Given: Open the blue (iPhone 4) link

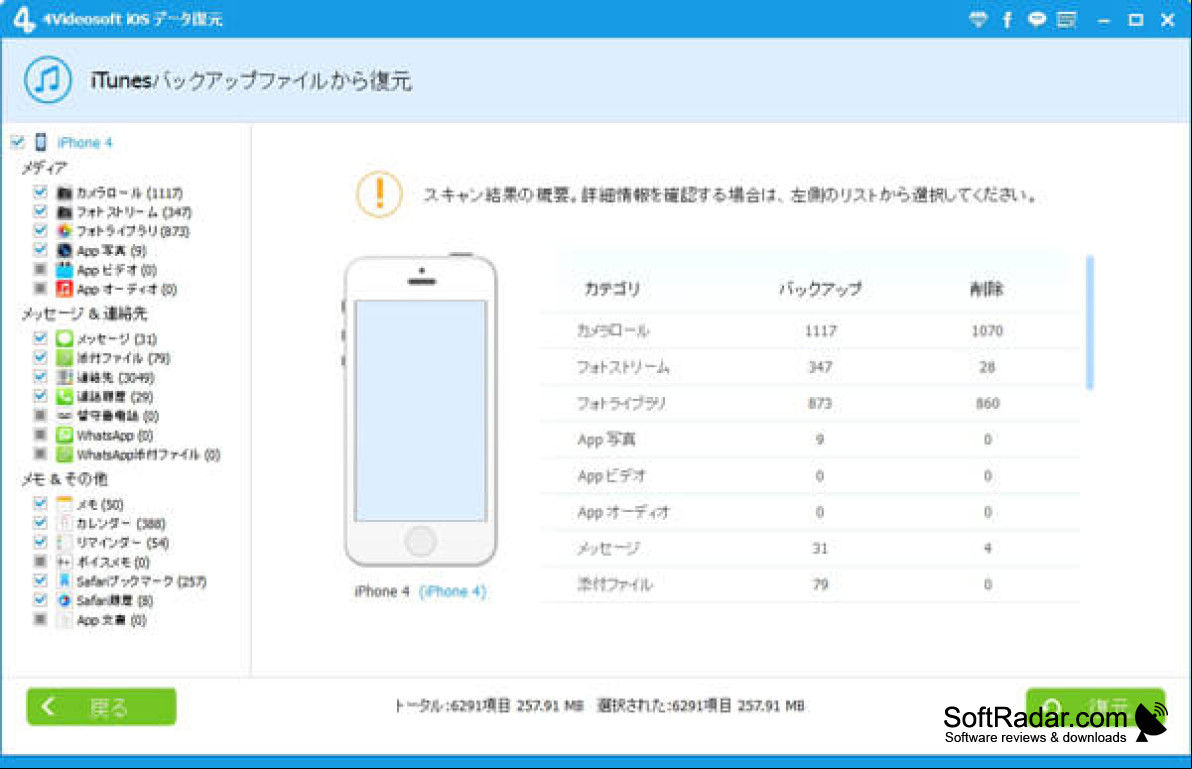Looking at the screenshot, I should point(453,591).
